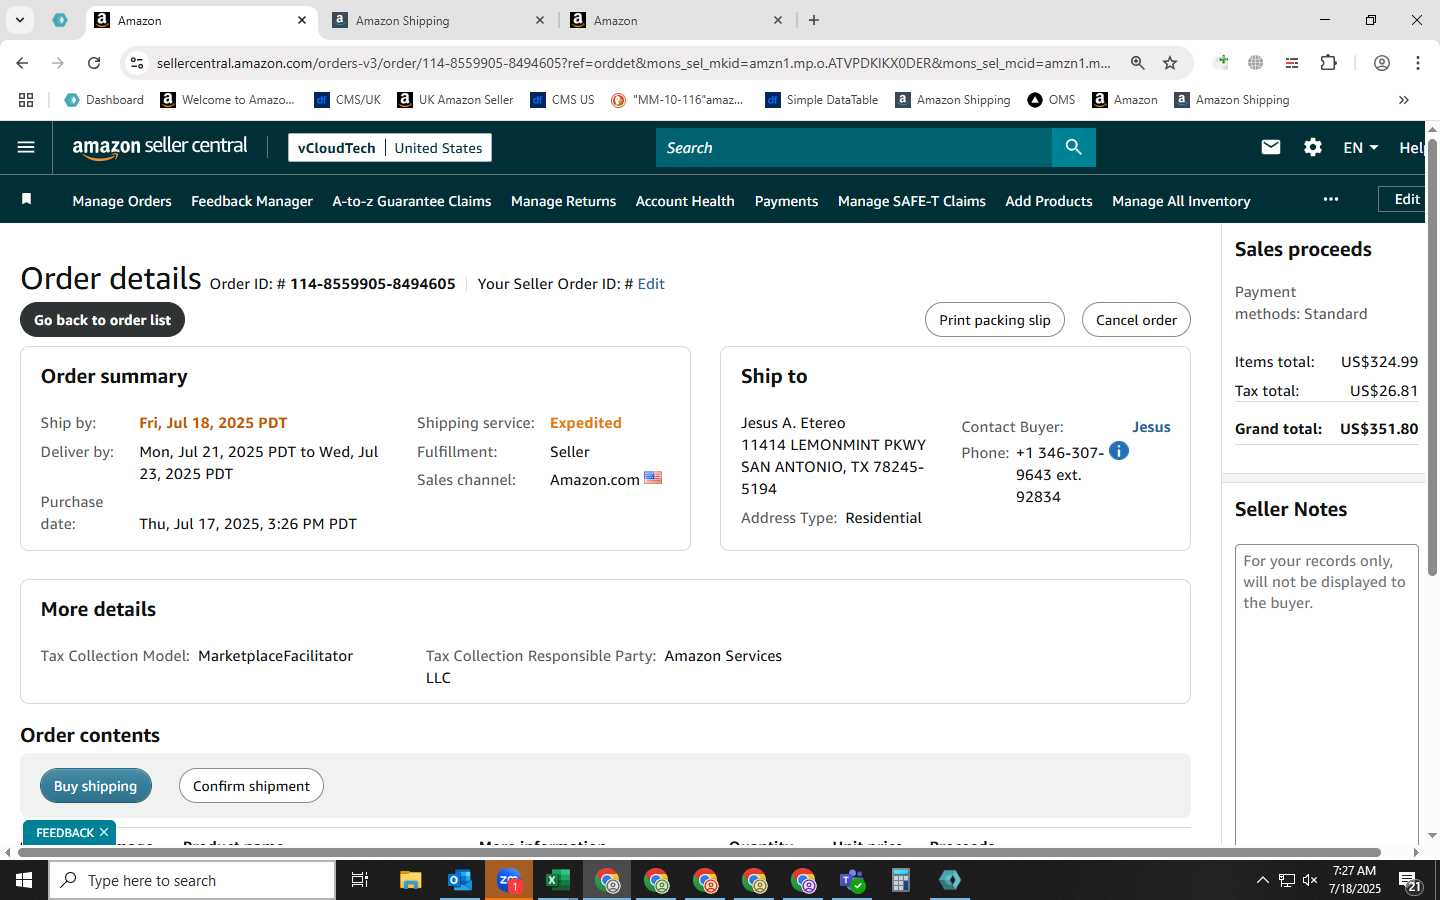
Task: Open the CMS/UK bookmark
Action: click(x=347, y=100)
